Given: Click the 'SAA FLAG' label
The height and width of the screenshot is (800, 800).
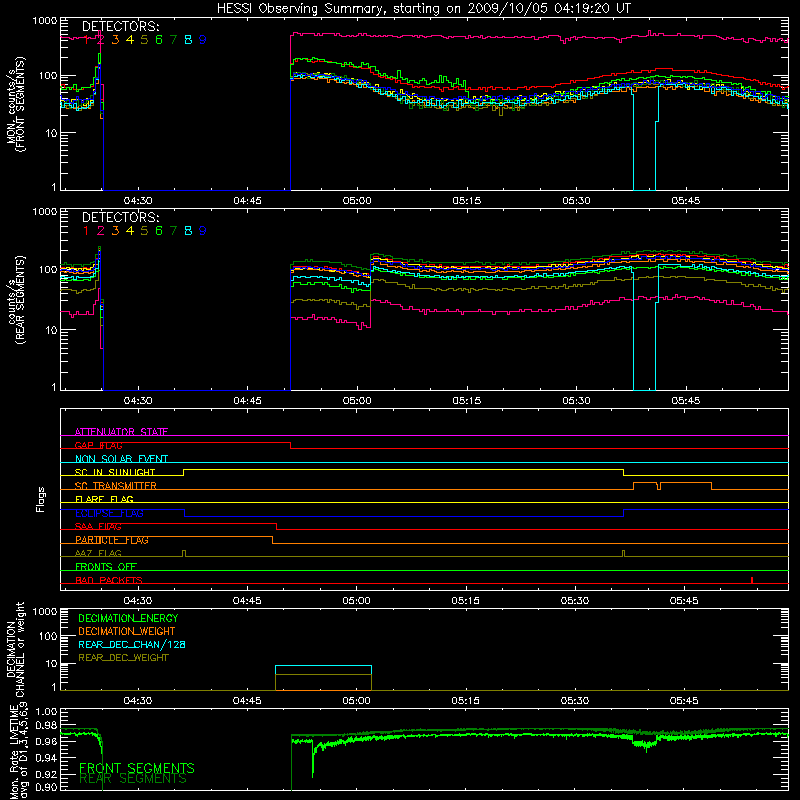Looking at the screenshot, I should pyautogui.click(x=98, y=527).
